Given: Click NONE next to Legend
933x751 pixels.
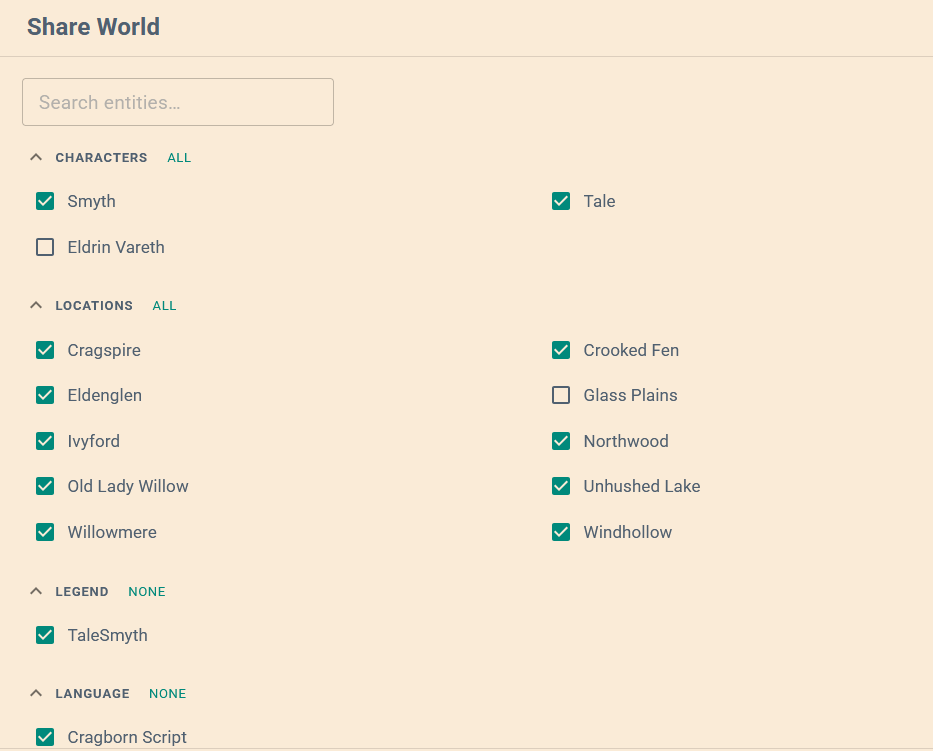Looking at the screenshot, I should click(x=147, y=592).
